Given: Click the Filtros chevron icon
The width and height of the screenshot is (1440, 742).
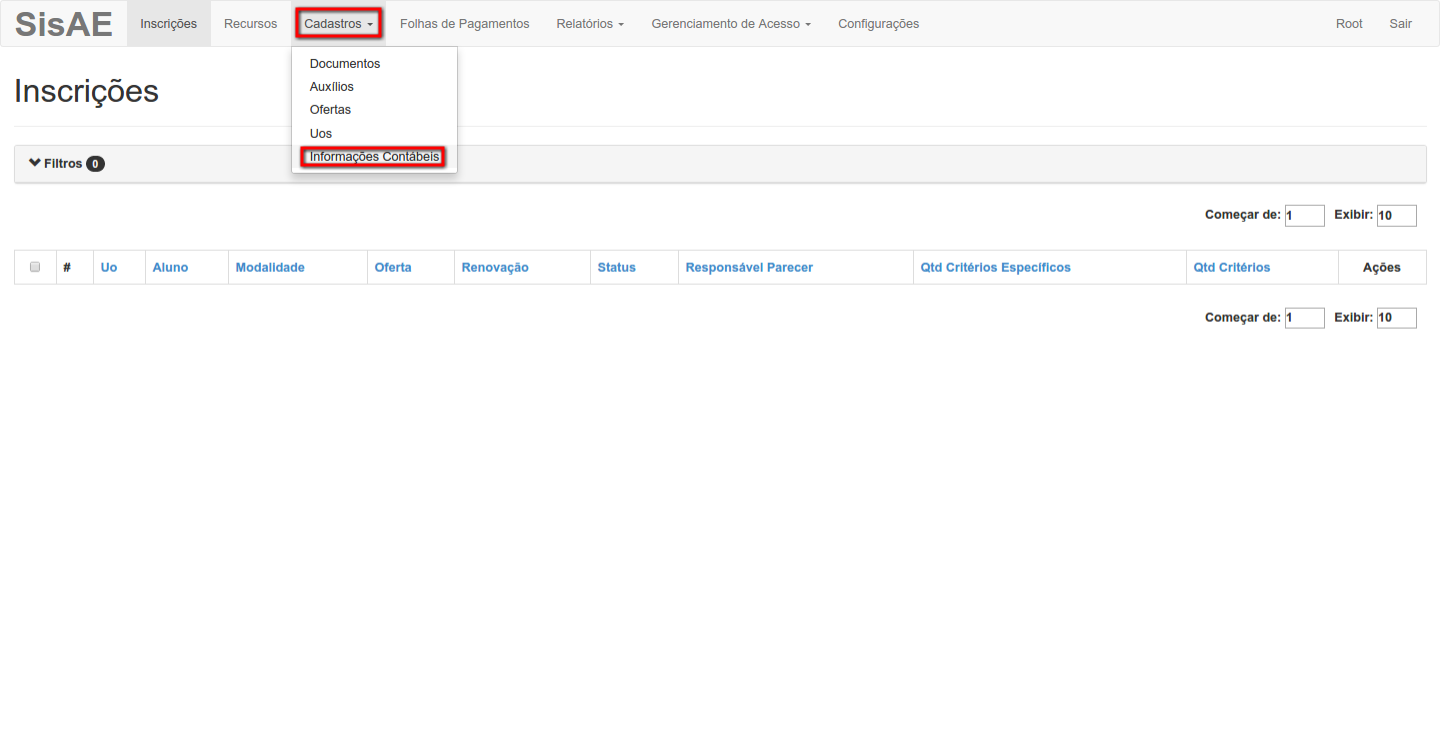Looking at the screenshot, I should coord(35,163).
